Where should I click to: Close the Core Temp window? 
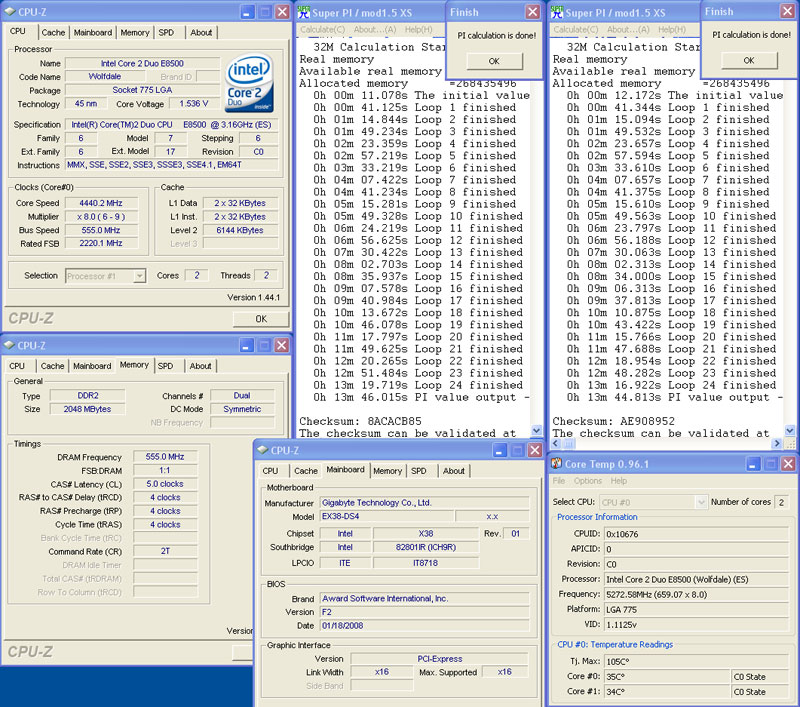pos(788,464)
